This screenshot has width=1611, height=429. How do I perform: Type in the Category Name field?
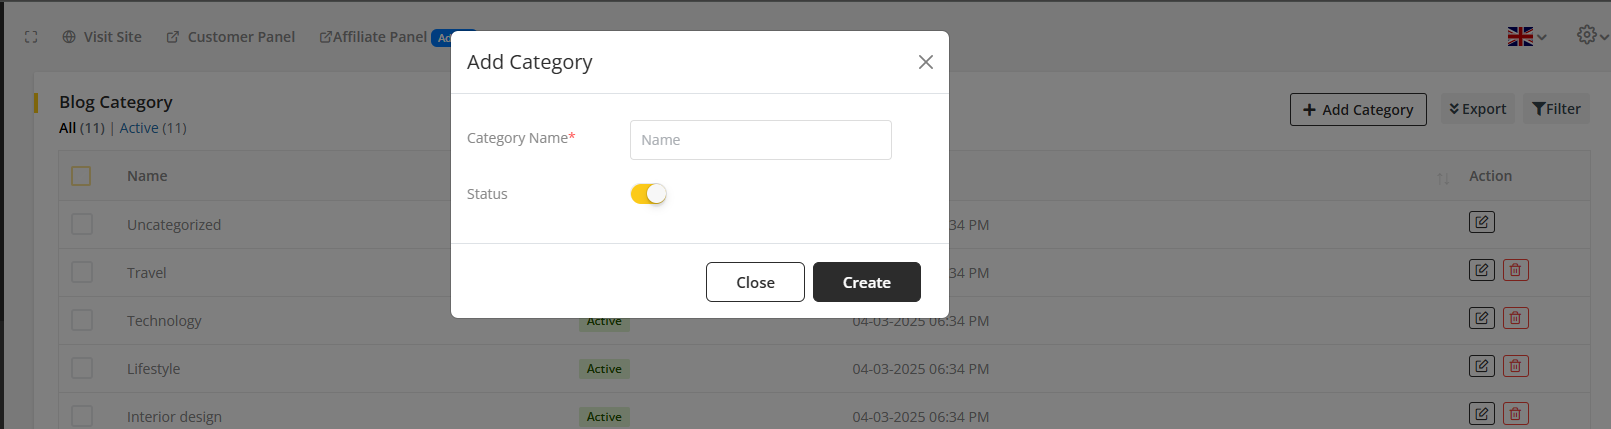pyautogui.click(x=760, y=140)
